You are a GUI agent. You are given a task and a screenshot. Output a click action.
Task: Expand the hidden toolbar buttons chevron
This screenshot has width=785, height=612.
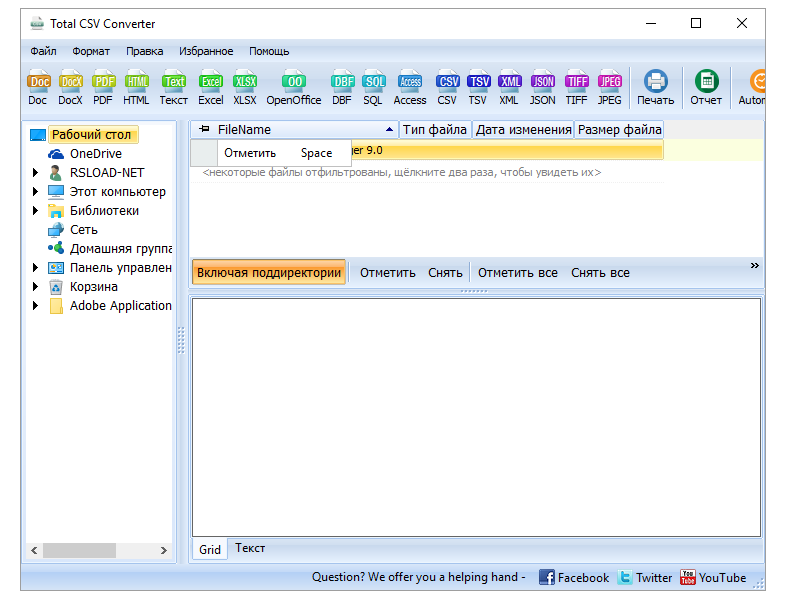click(754, 265)
